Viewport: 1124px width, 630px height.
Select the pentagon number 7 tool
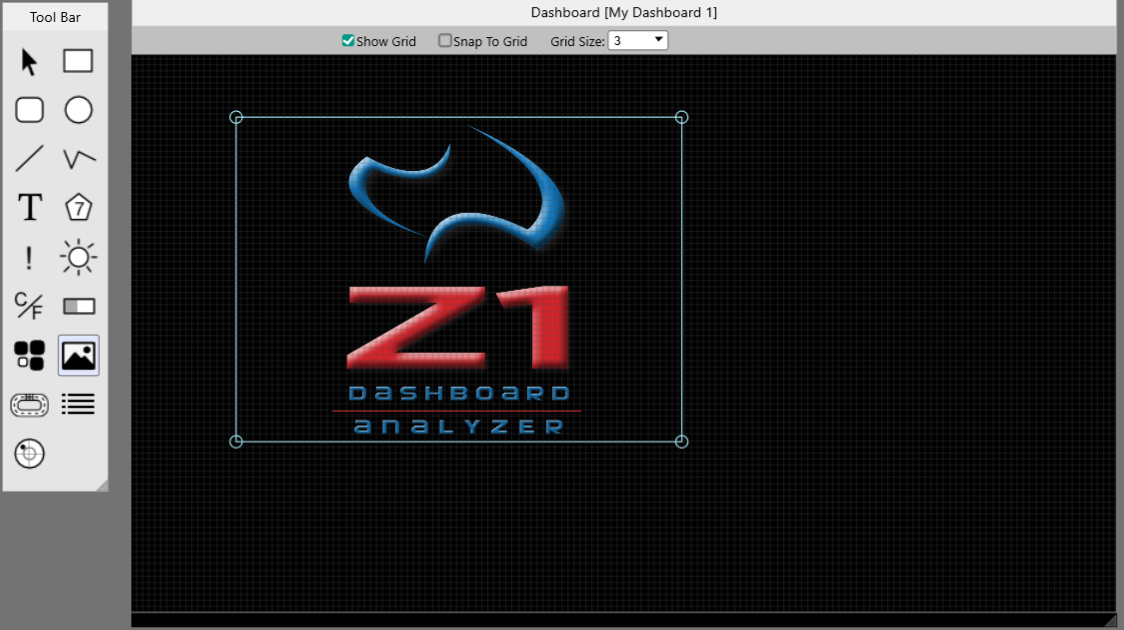point(78,208)
